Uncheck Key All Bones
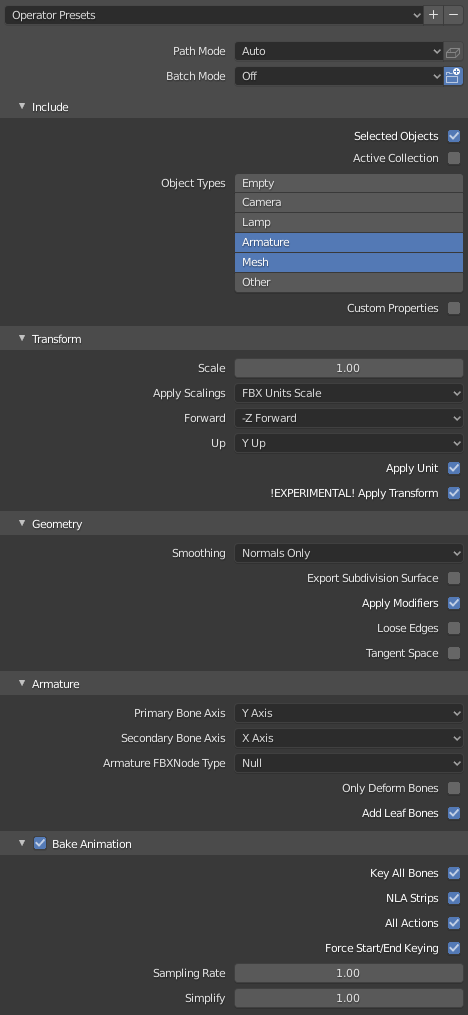Viewport: 468px width, 1015px height. pyautogui.click(x=454, y=873)
